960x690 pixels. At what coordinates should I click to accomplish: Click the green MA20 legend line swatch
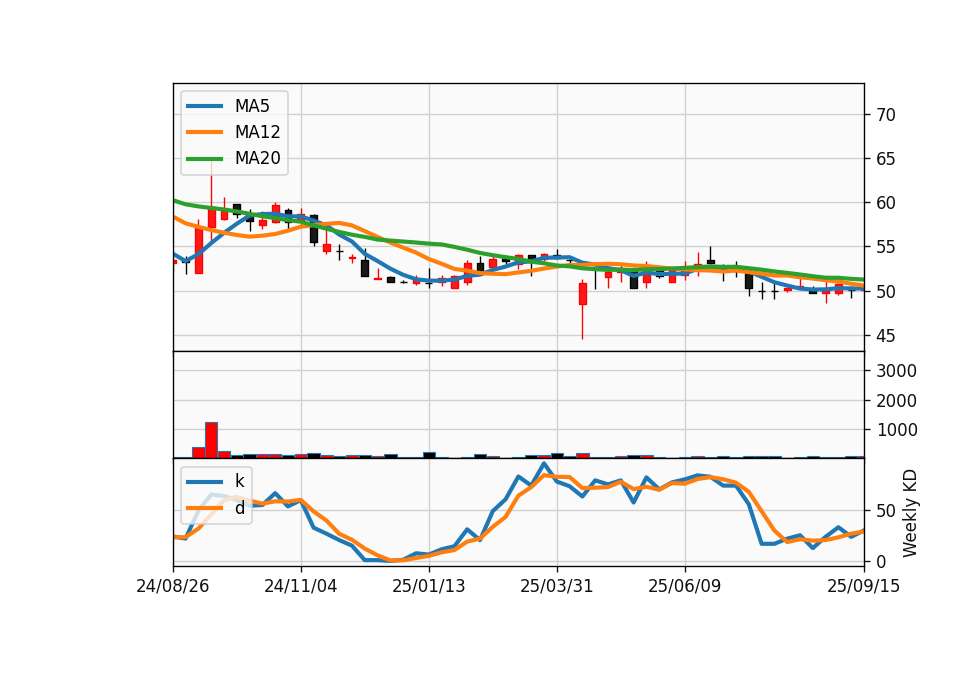204,158
